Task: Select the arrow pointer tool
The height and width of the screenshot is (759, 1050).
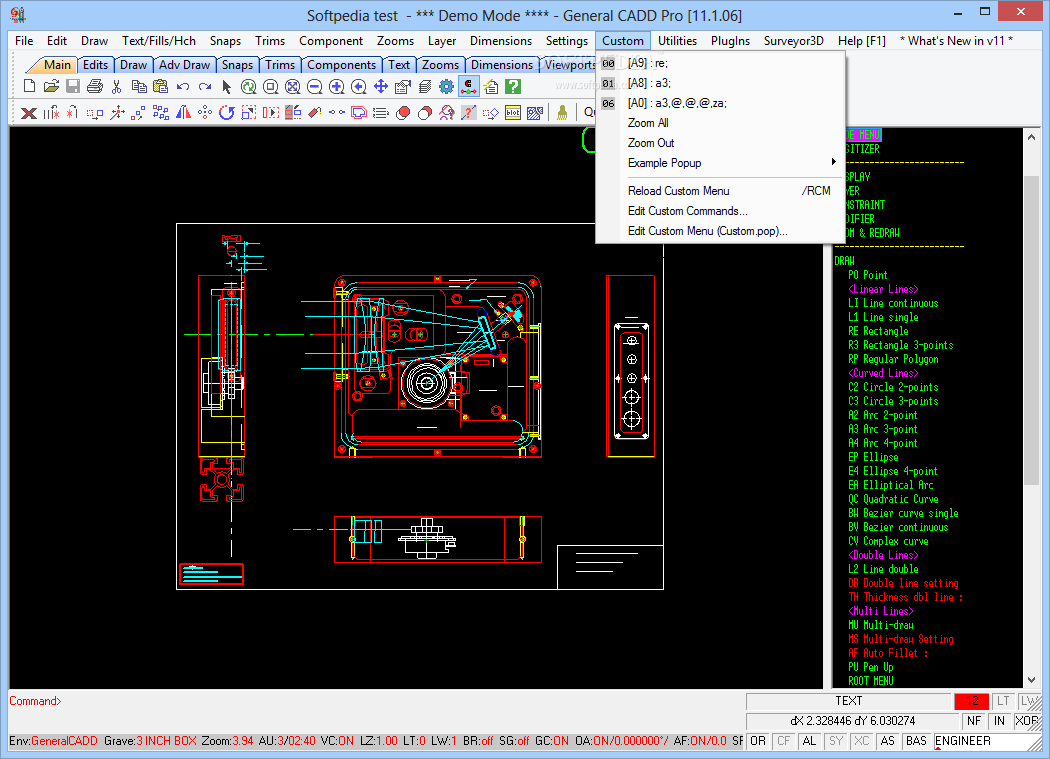Action: [x=226, y=86]
